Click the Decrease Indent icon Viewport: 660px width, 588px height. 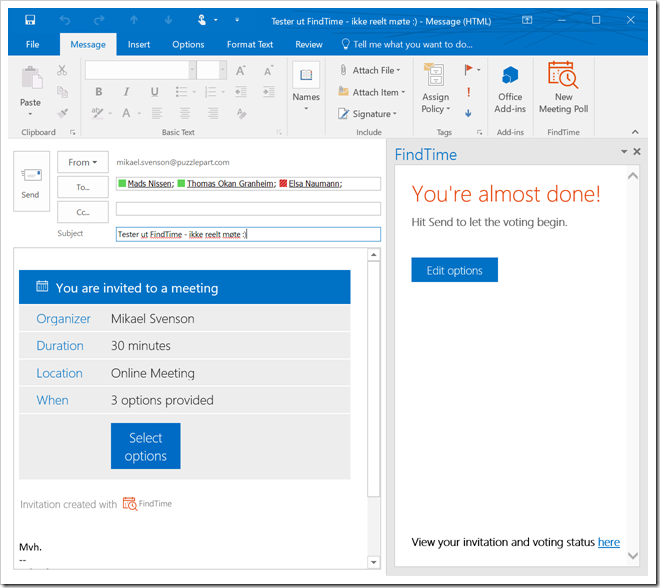click(241, 91)
